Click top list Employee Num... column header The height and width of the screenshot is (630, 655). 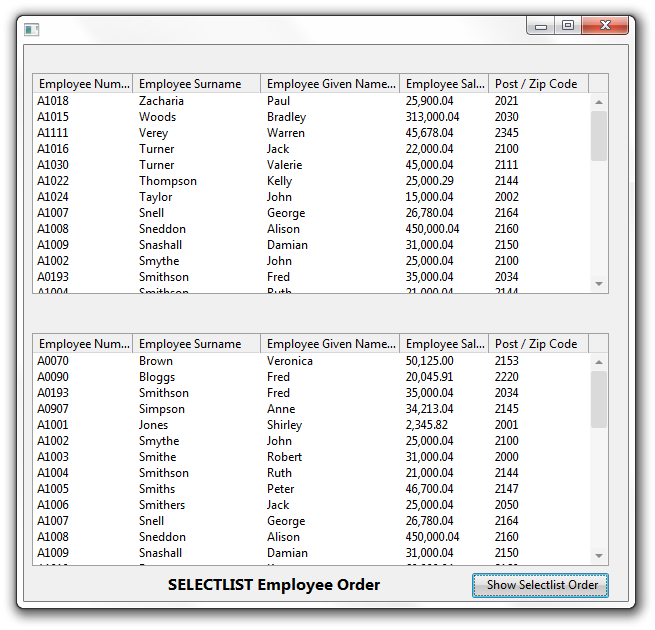(83, 84)
